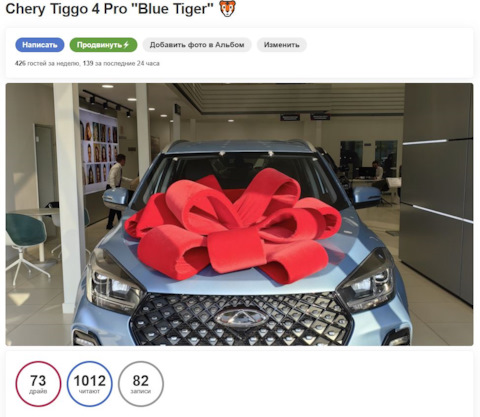Image resolution: width=480 pixels, height=417 pixels.
Task: Click the Chery Tiggo 4 Pro title
Action: click(109, 9)
